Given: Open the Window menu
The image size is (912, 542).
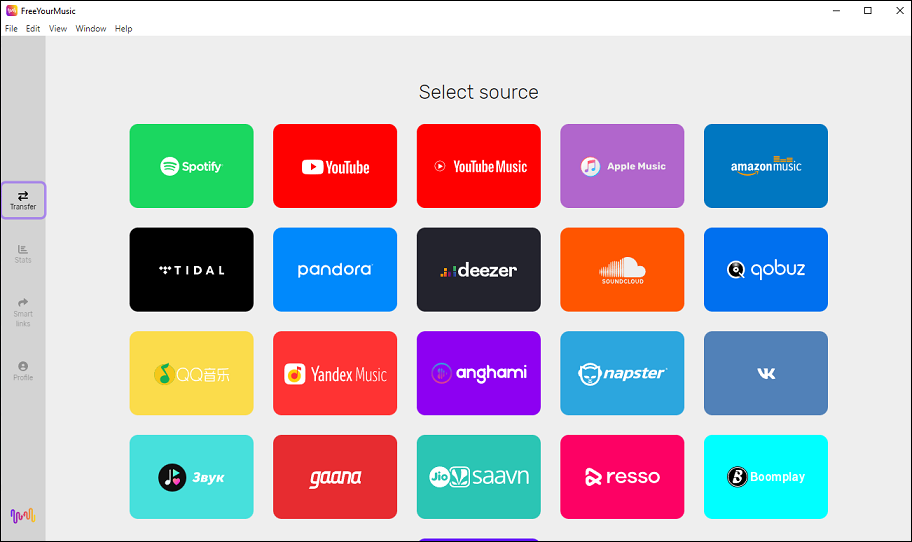Looking at the screenshot, I should (x=91, y=28).
